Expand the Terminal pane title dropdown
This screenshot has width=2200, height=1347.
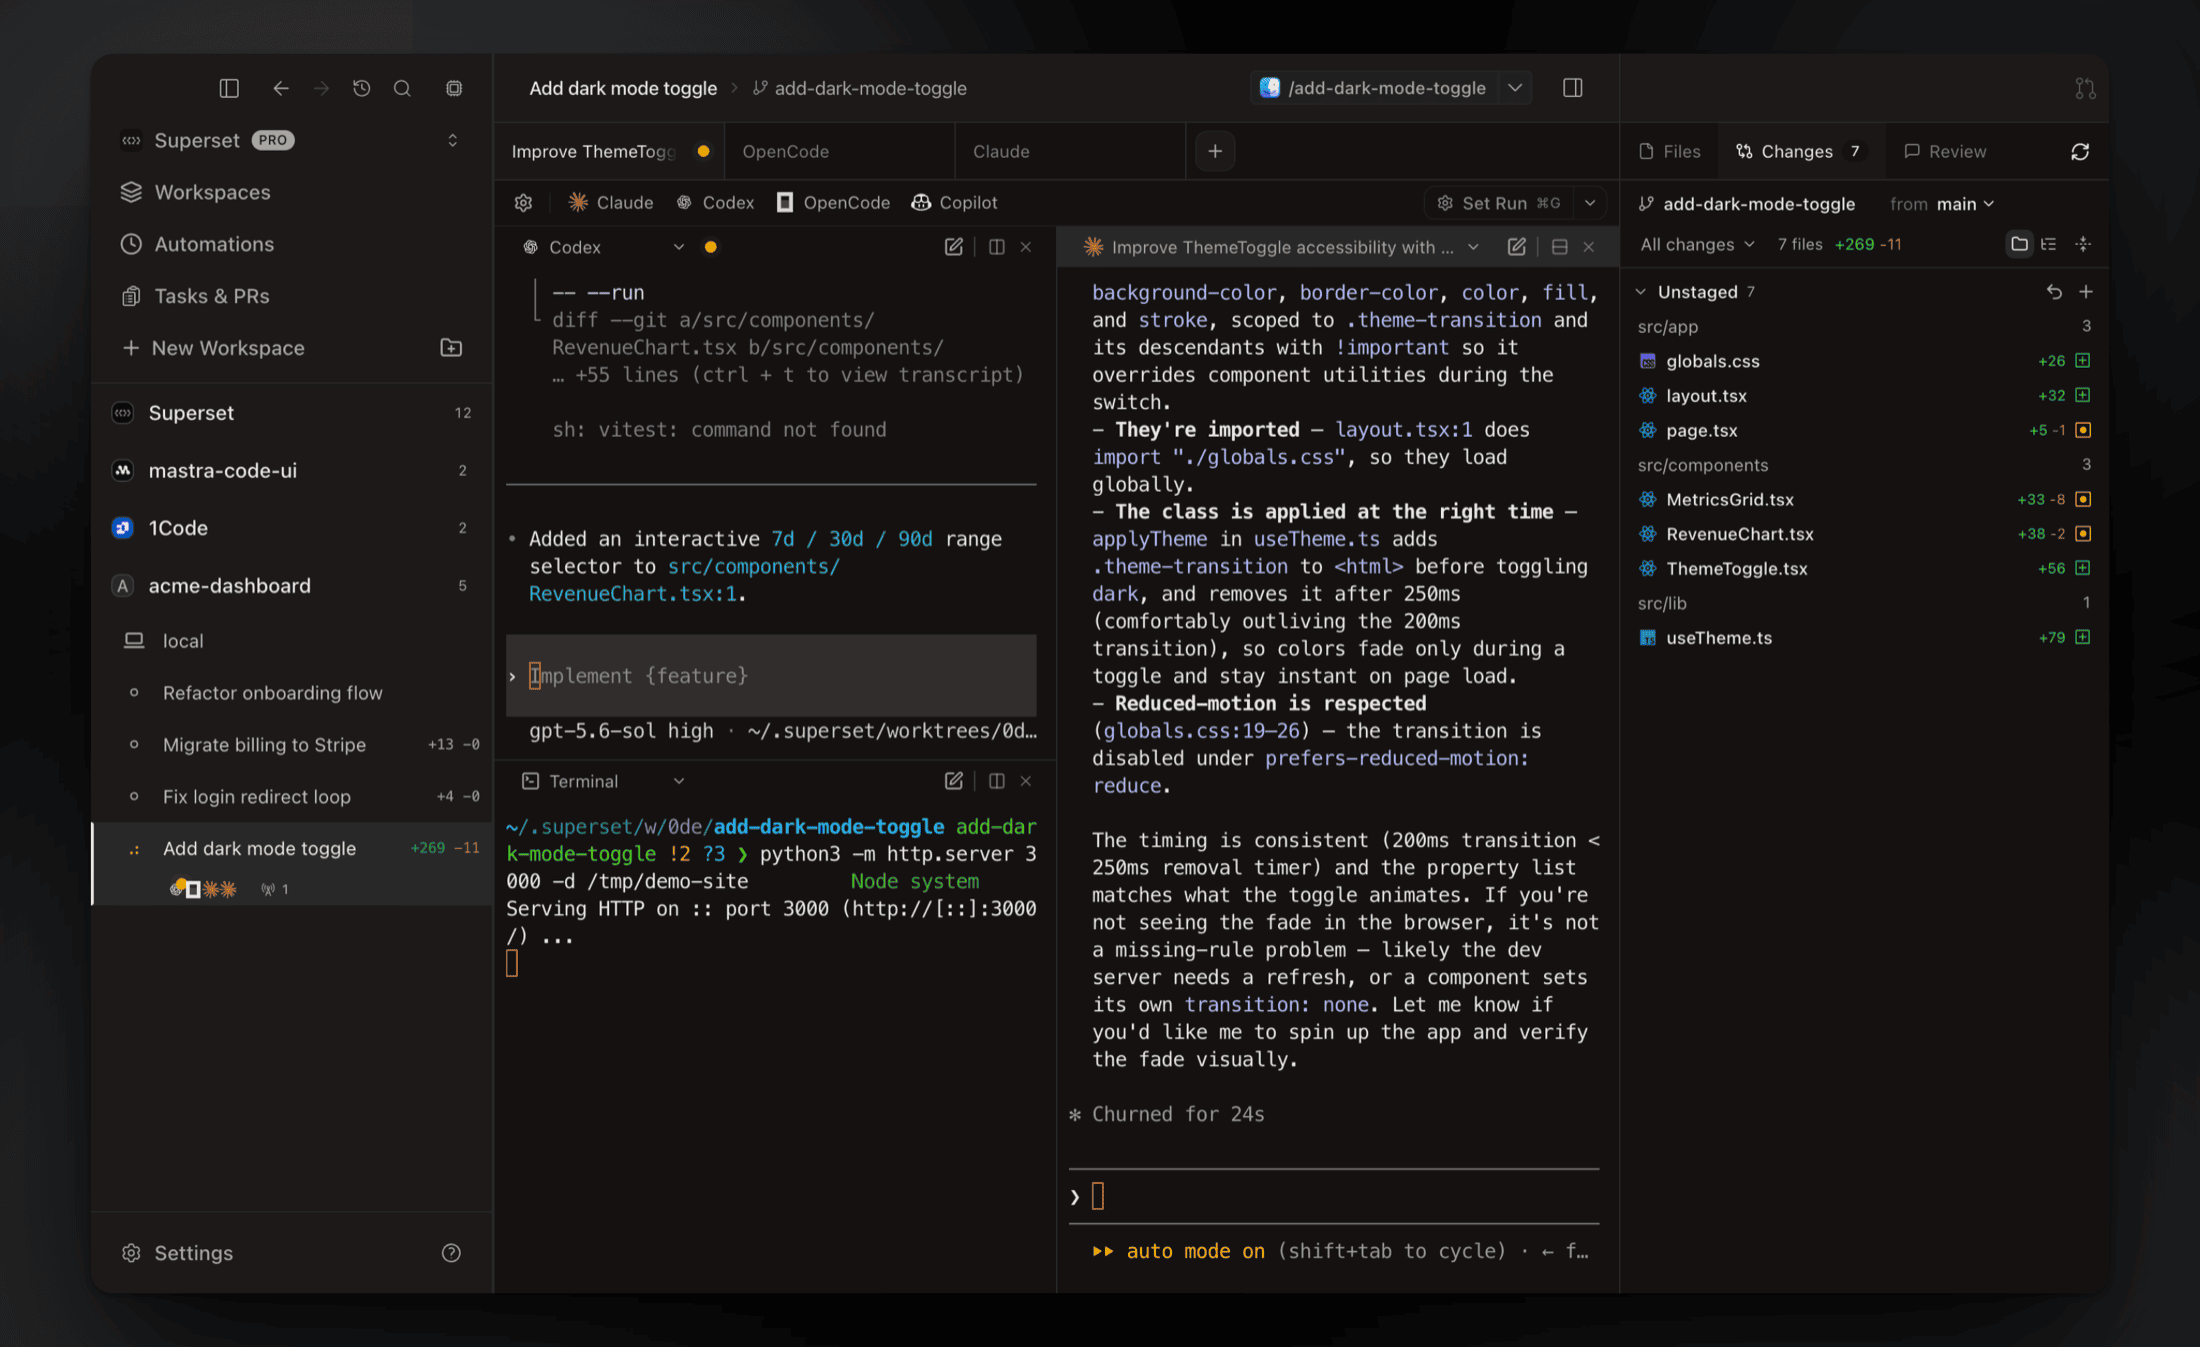click(679, 781)
